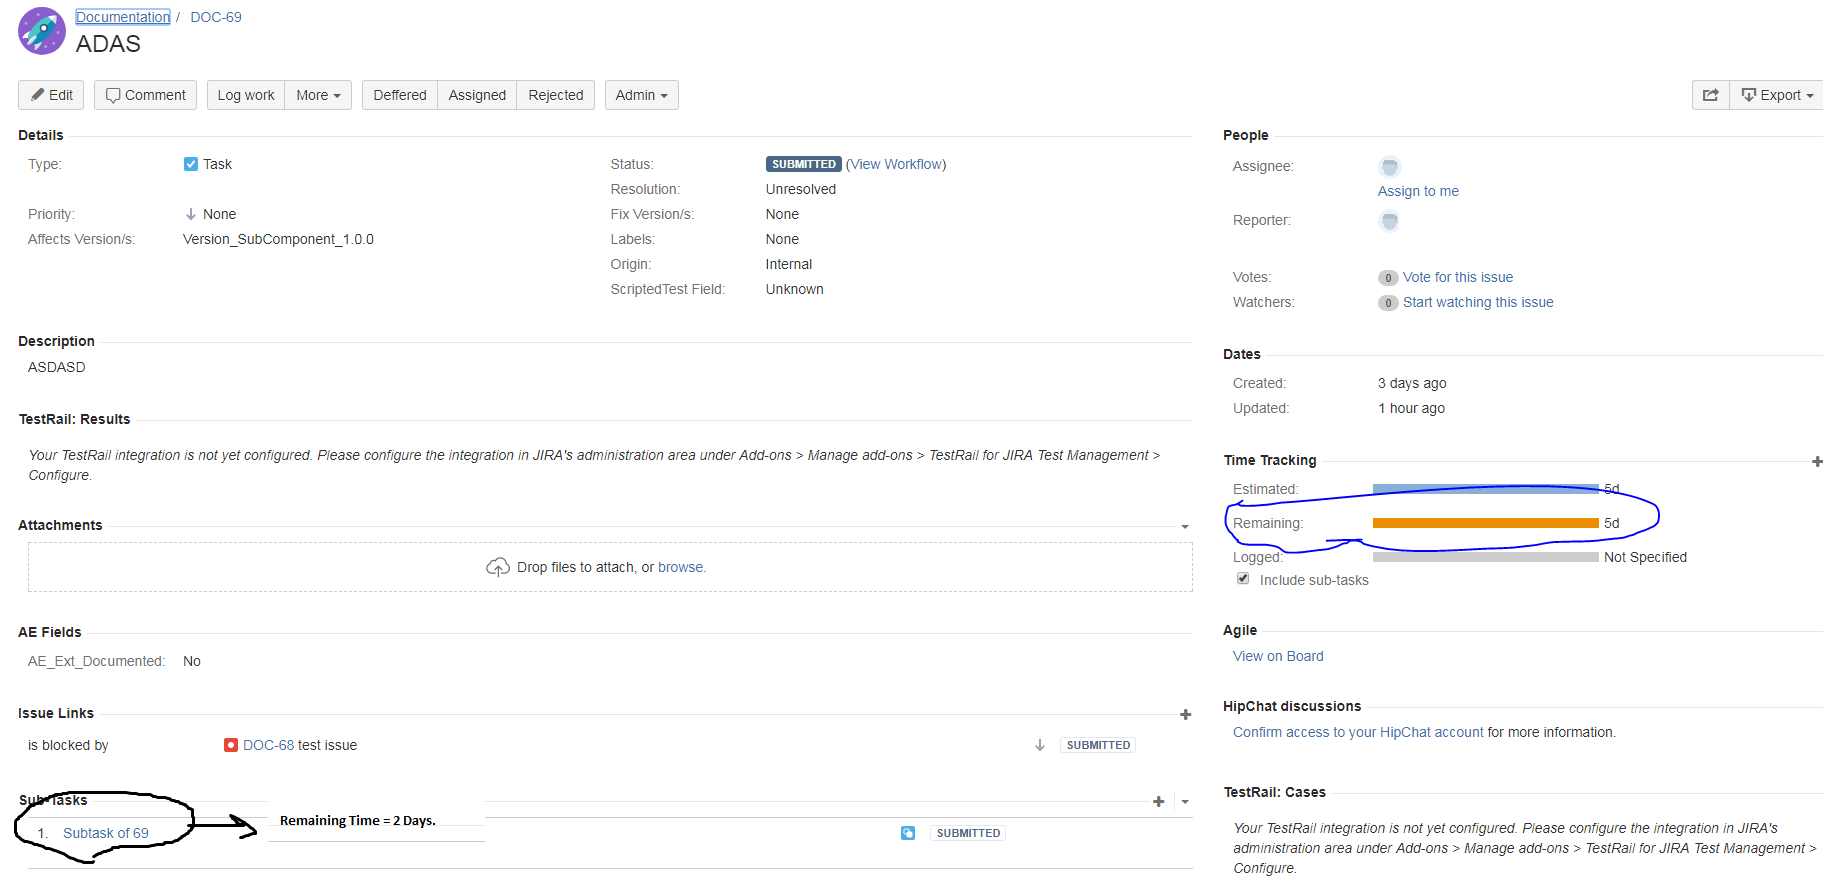Screen dimensions: 1823x887
Task: Click the assignee avatar icon
Action: (x=1389, y=166)
